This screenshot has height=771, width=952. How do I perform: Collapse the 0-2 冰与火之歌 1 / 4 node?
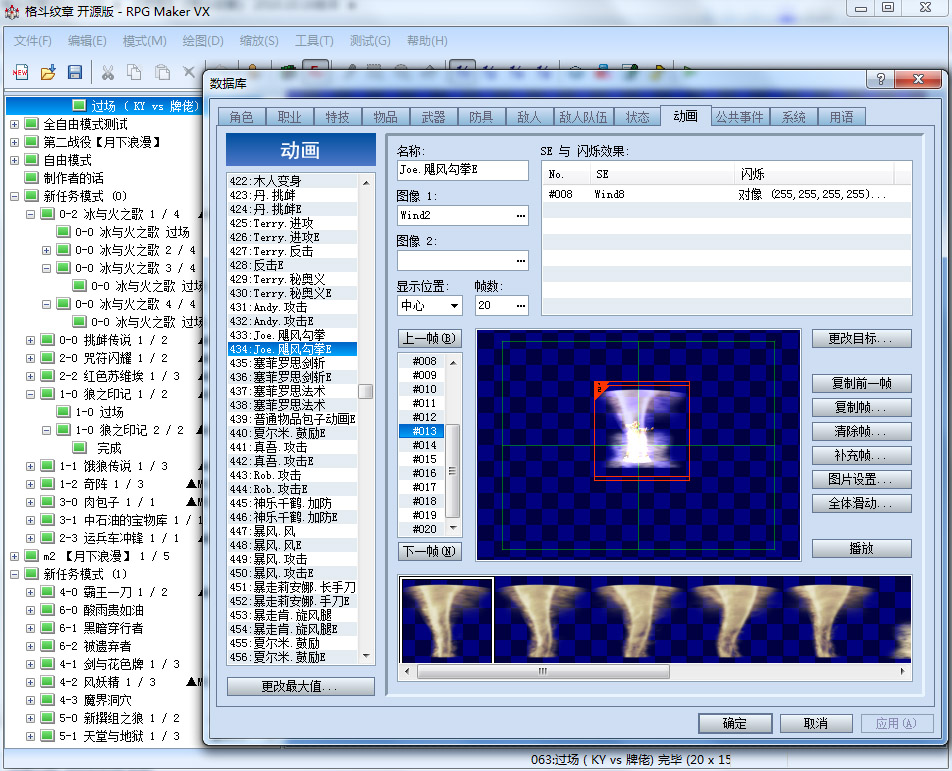(x=30, y=214)
